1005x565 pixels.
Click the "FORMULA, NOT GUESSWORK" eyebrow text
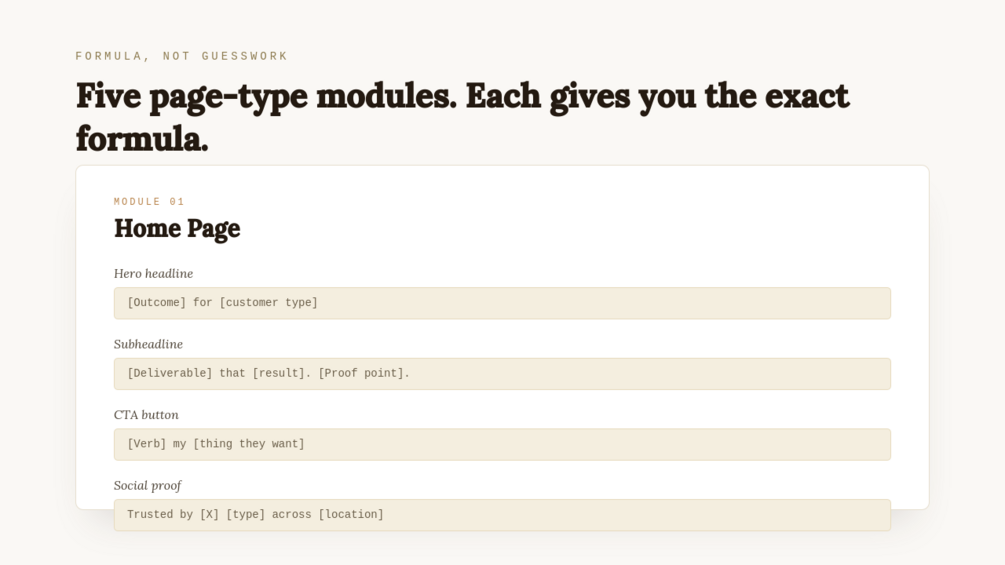(181, 56)
